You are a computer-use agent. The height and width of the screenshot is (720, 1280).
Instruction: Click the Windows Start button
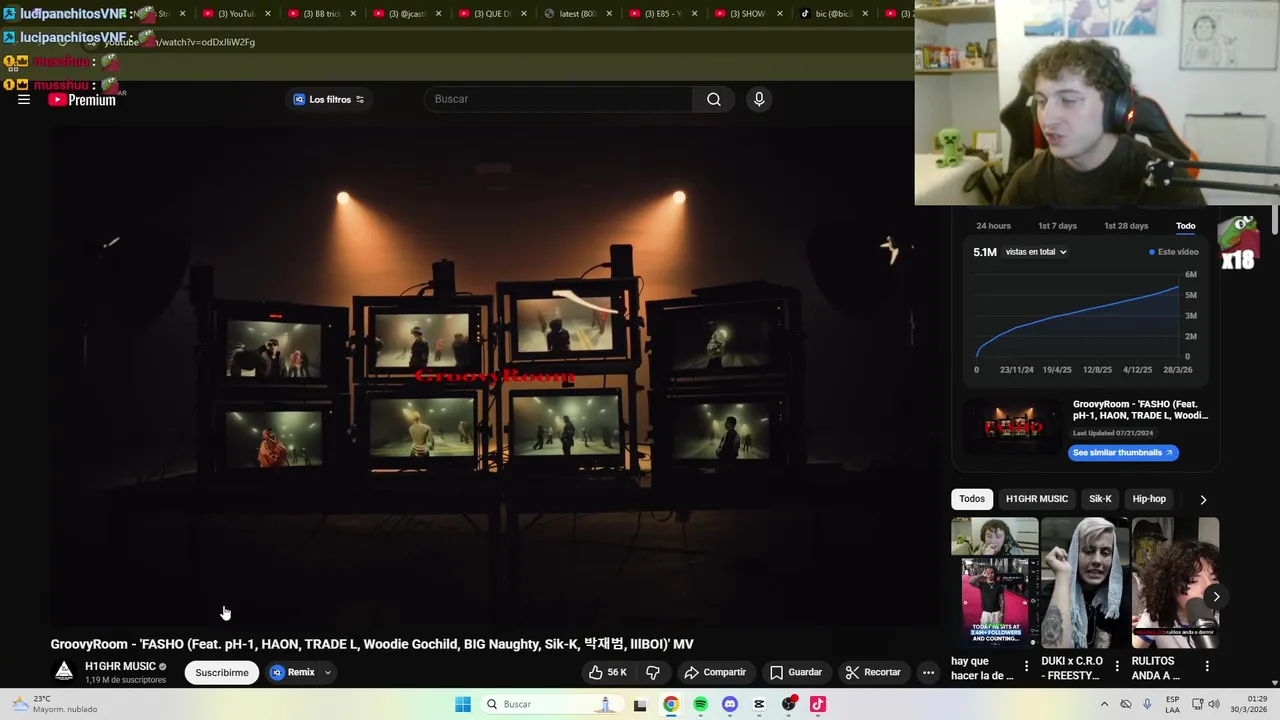click(463, 704)
